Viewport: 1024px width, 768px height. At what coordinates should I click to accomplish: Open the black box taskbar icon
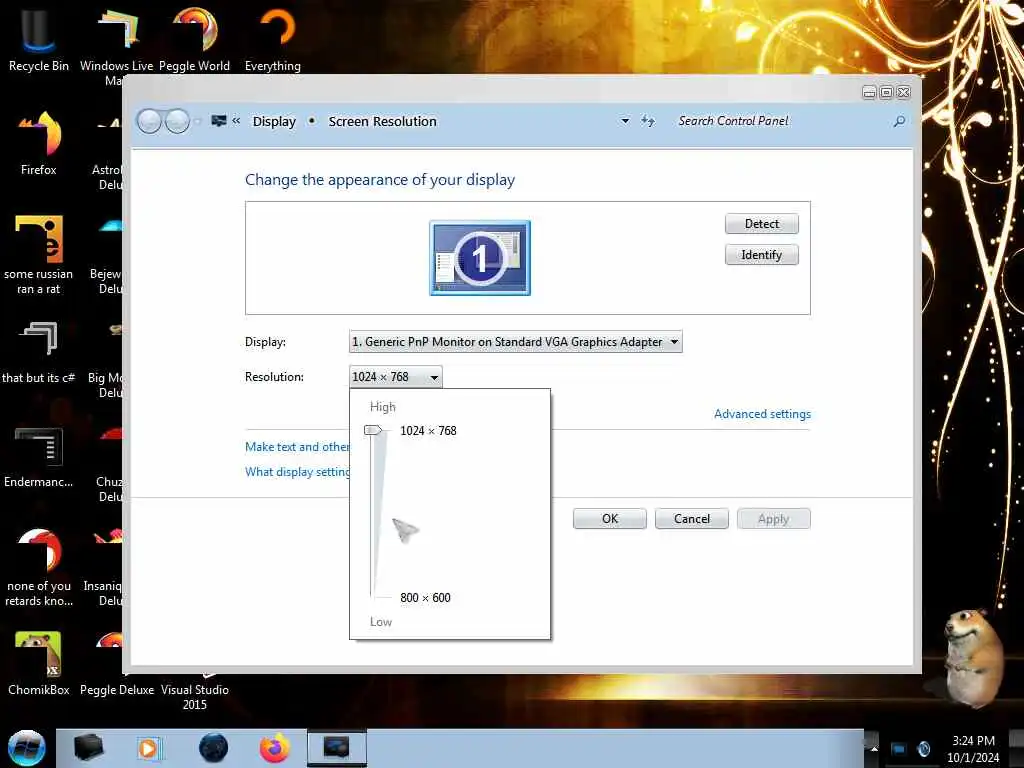point(88,748)
